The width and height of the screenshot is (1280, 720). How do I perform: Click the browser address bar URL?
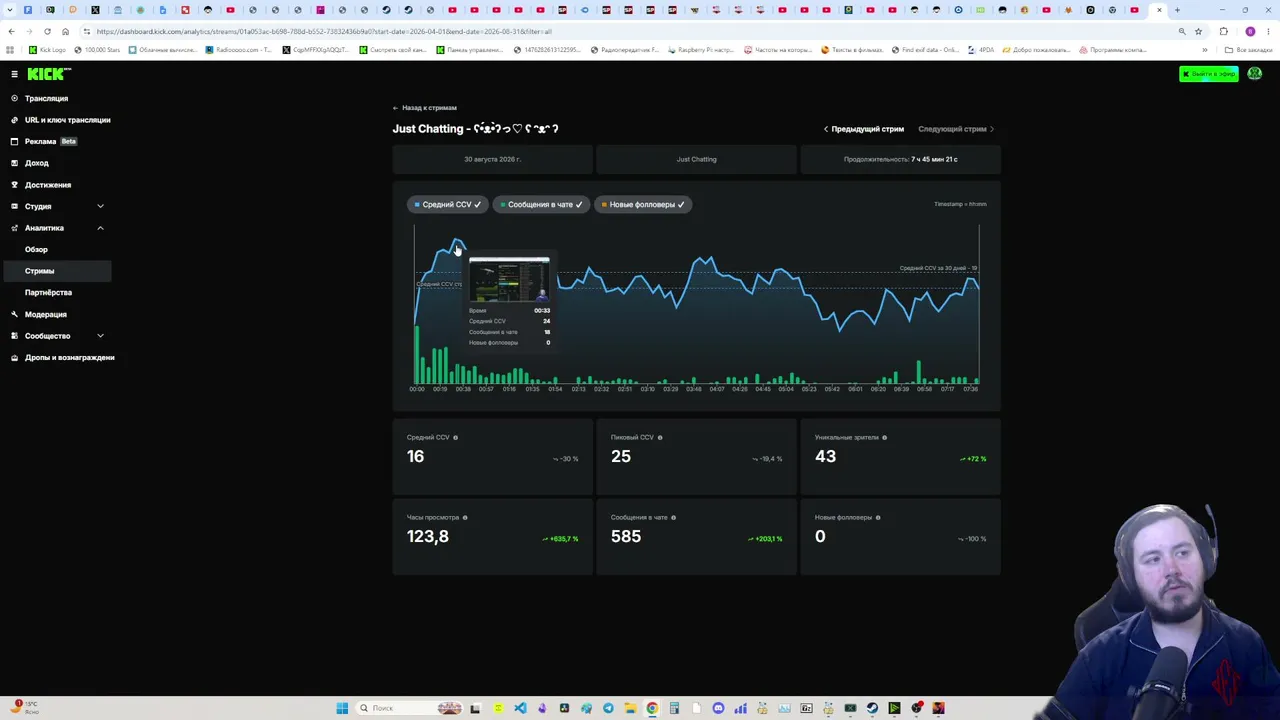pos(324,31)
